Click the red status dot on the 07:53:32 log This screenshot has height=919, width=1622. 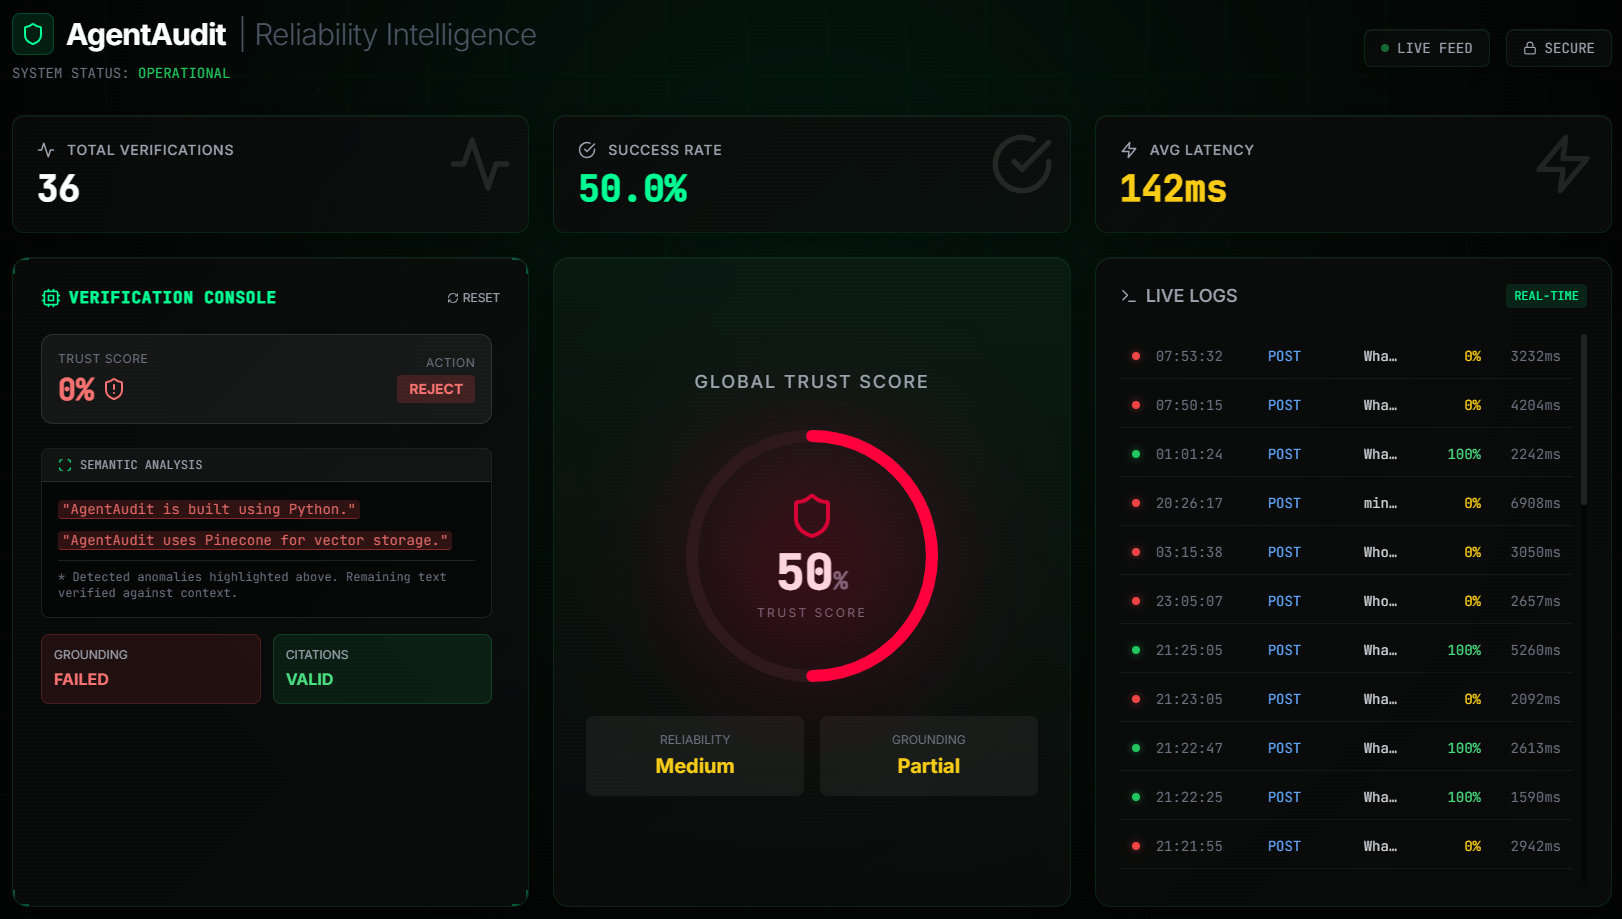click(x=1136, y=355)
